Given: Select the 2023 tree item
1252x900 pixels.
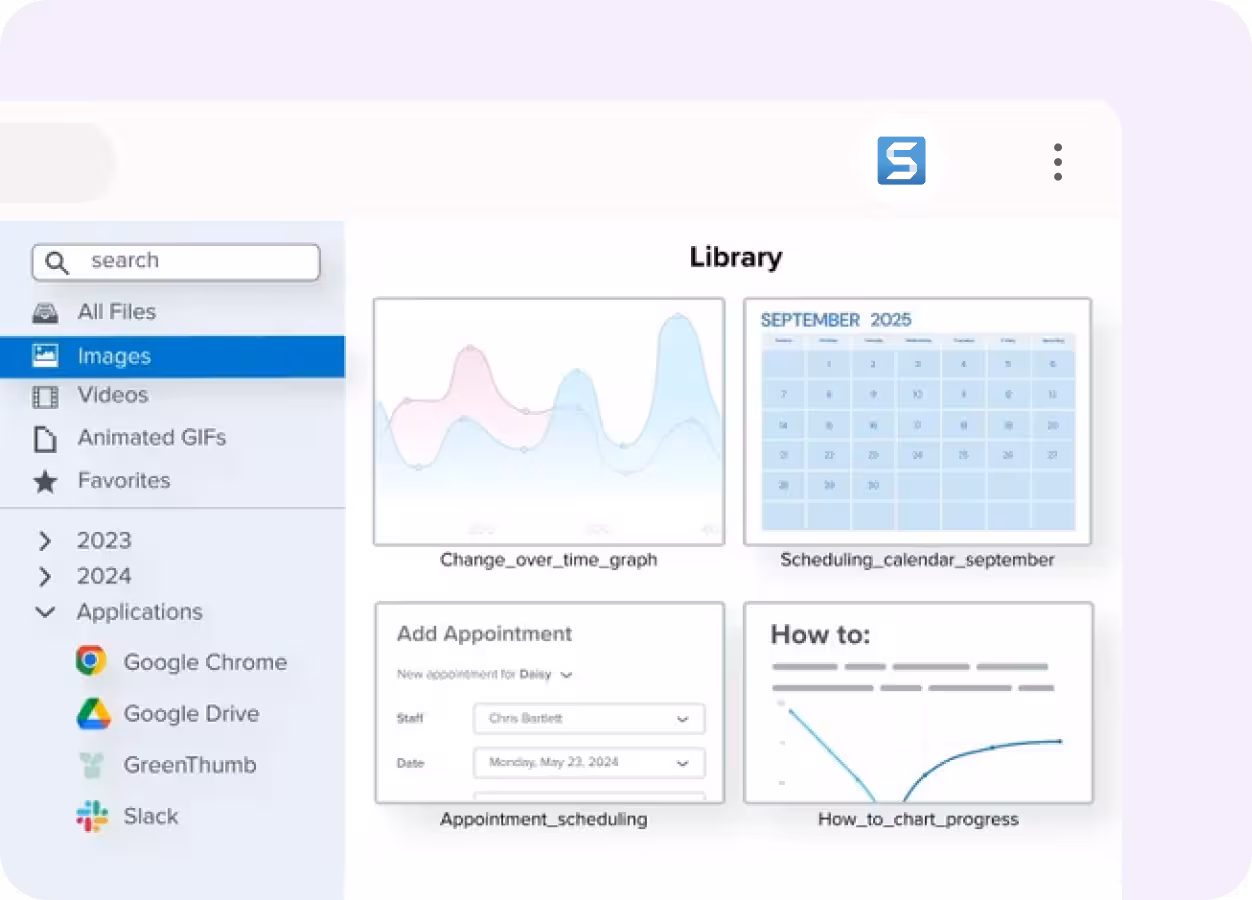Looking at the screenshot, I should pyautogui.click(x=104, y=541).
